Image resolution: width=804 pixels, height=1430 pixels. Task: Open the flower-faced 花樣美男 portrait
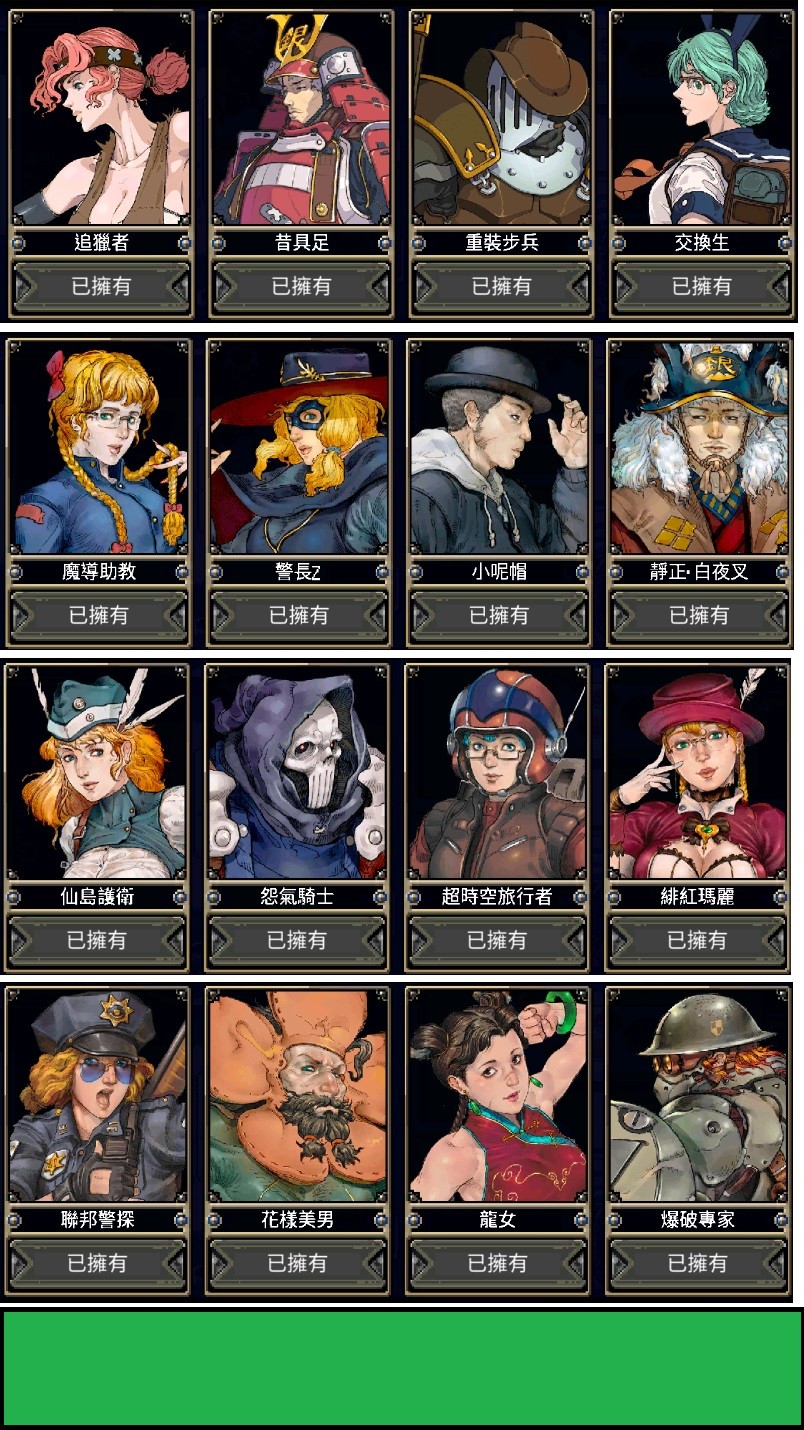[x=297, y=1096]
